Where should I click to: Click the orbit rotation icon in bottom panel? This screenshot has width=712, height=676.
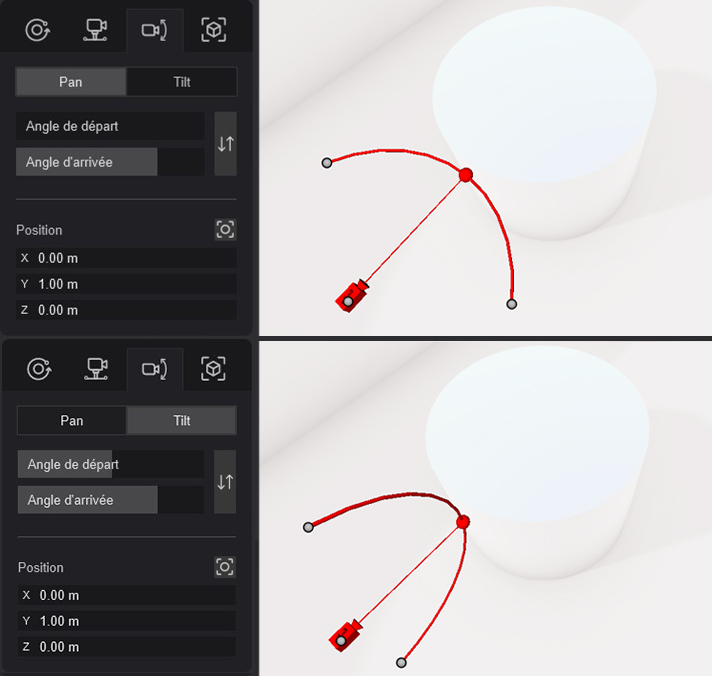coord(39,369)
